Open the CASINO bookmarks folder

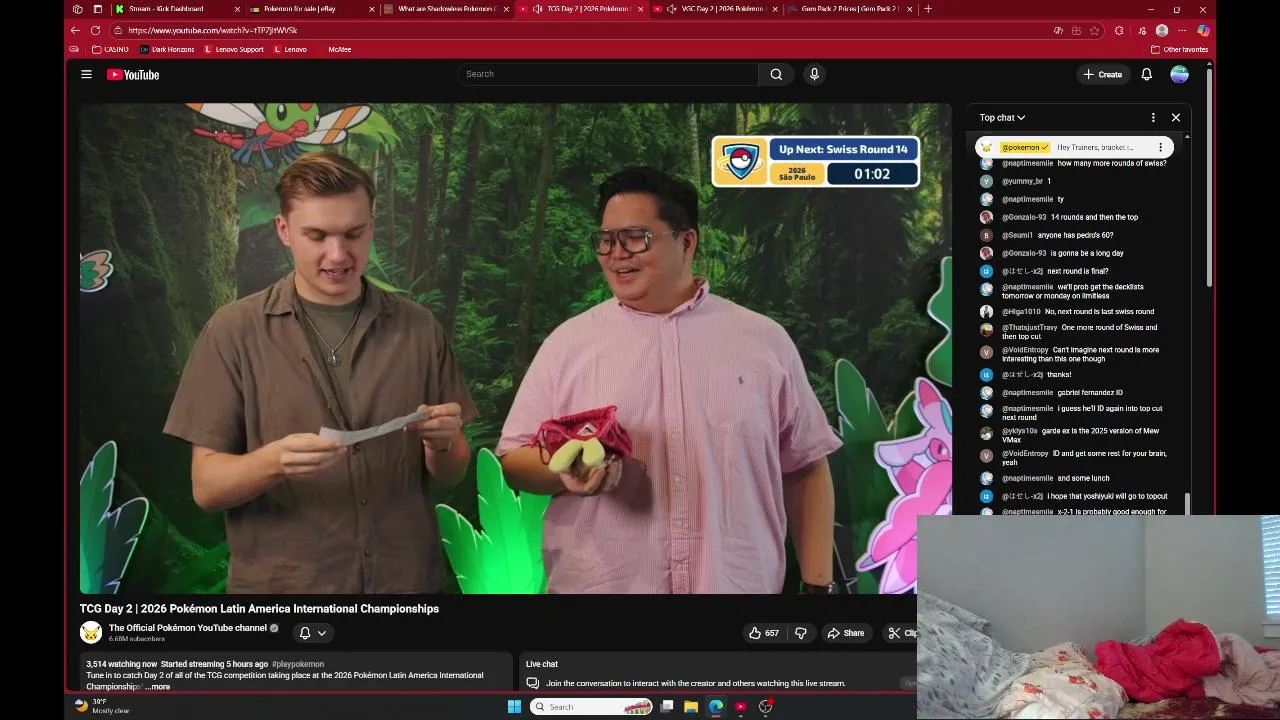tap(110, 49)
